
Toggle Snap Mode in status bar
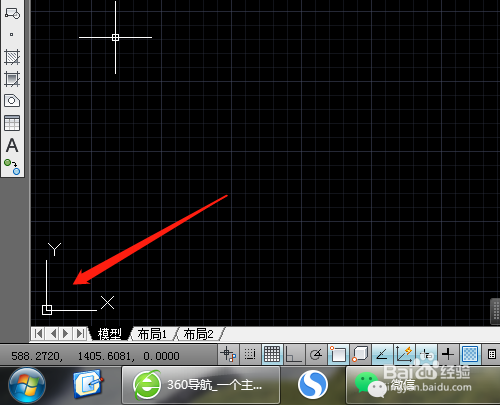[250, 354]
